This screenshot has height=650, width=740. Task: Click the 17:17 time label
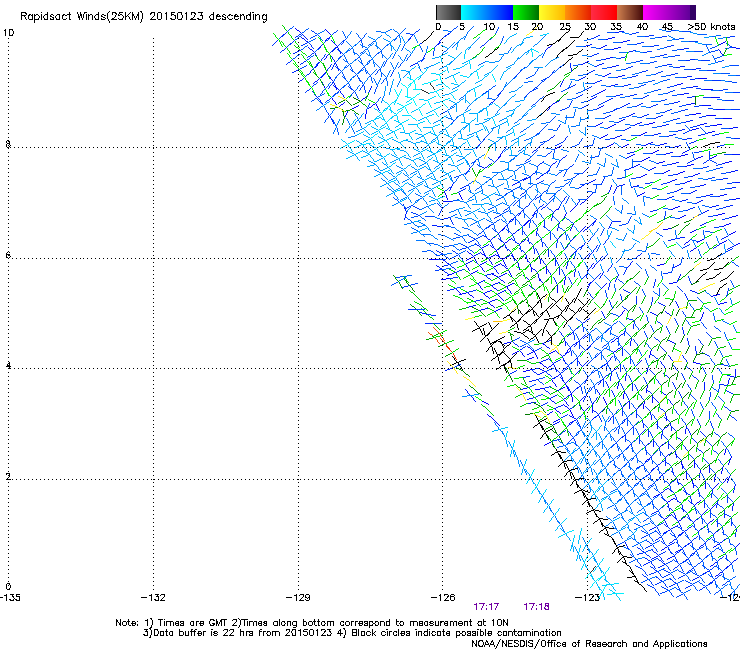pos(486,607)
